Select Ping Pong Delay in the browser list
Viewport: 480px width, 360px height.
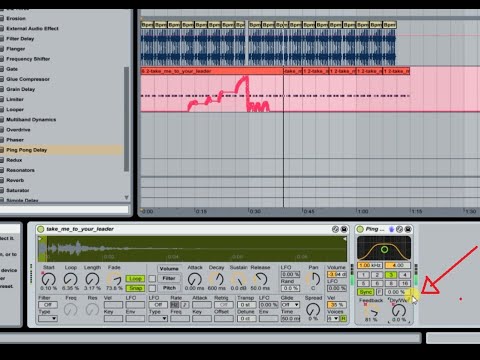coord(62,150)
